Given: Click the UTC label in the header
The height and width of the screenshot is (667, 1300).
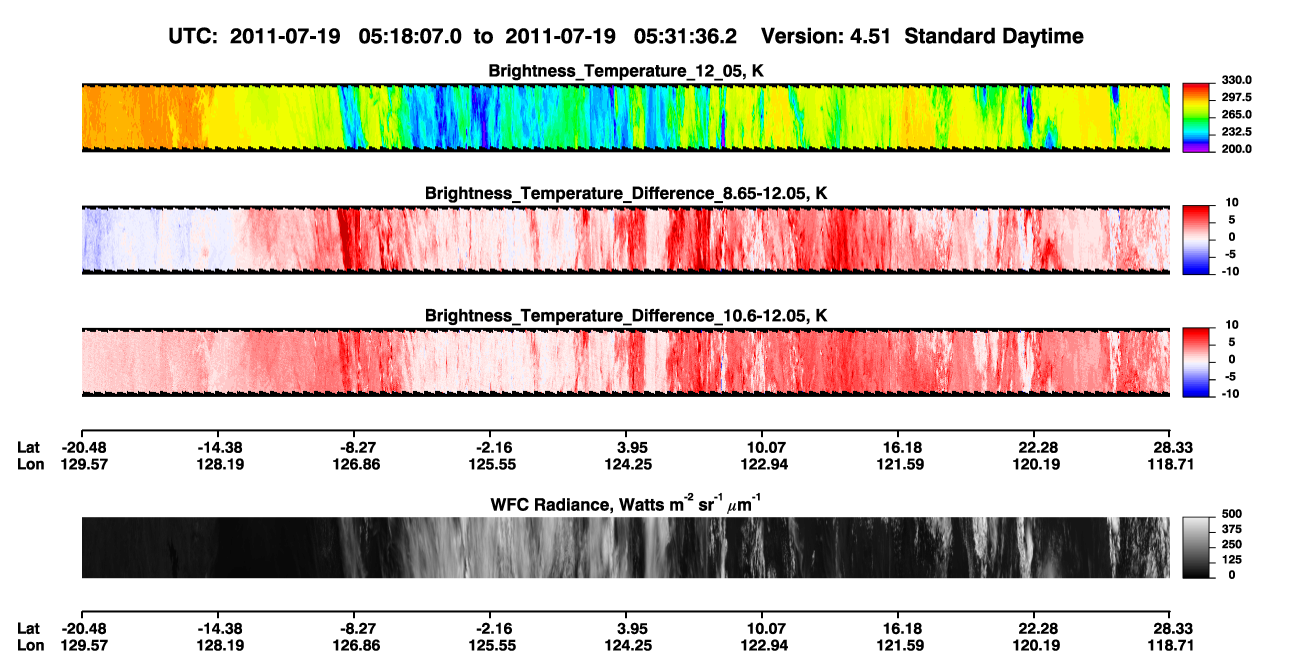Looking at the screenshot, I should (x=194, y=36).
